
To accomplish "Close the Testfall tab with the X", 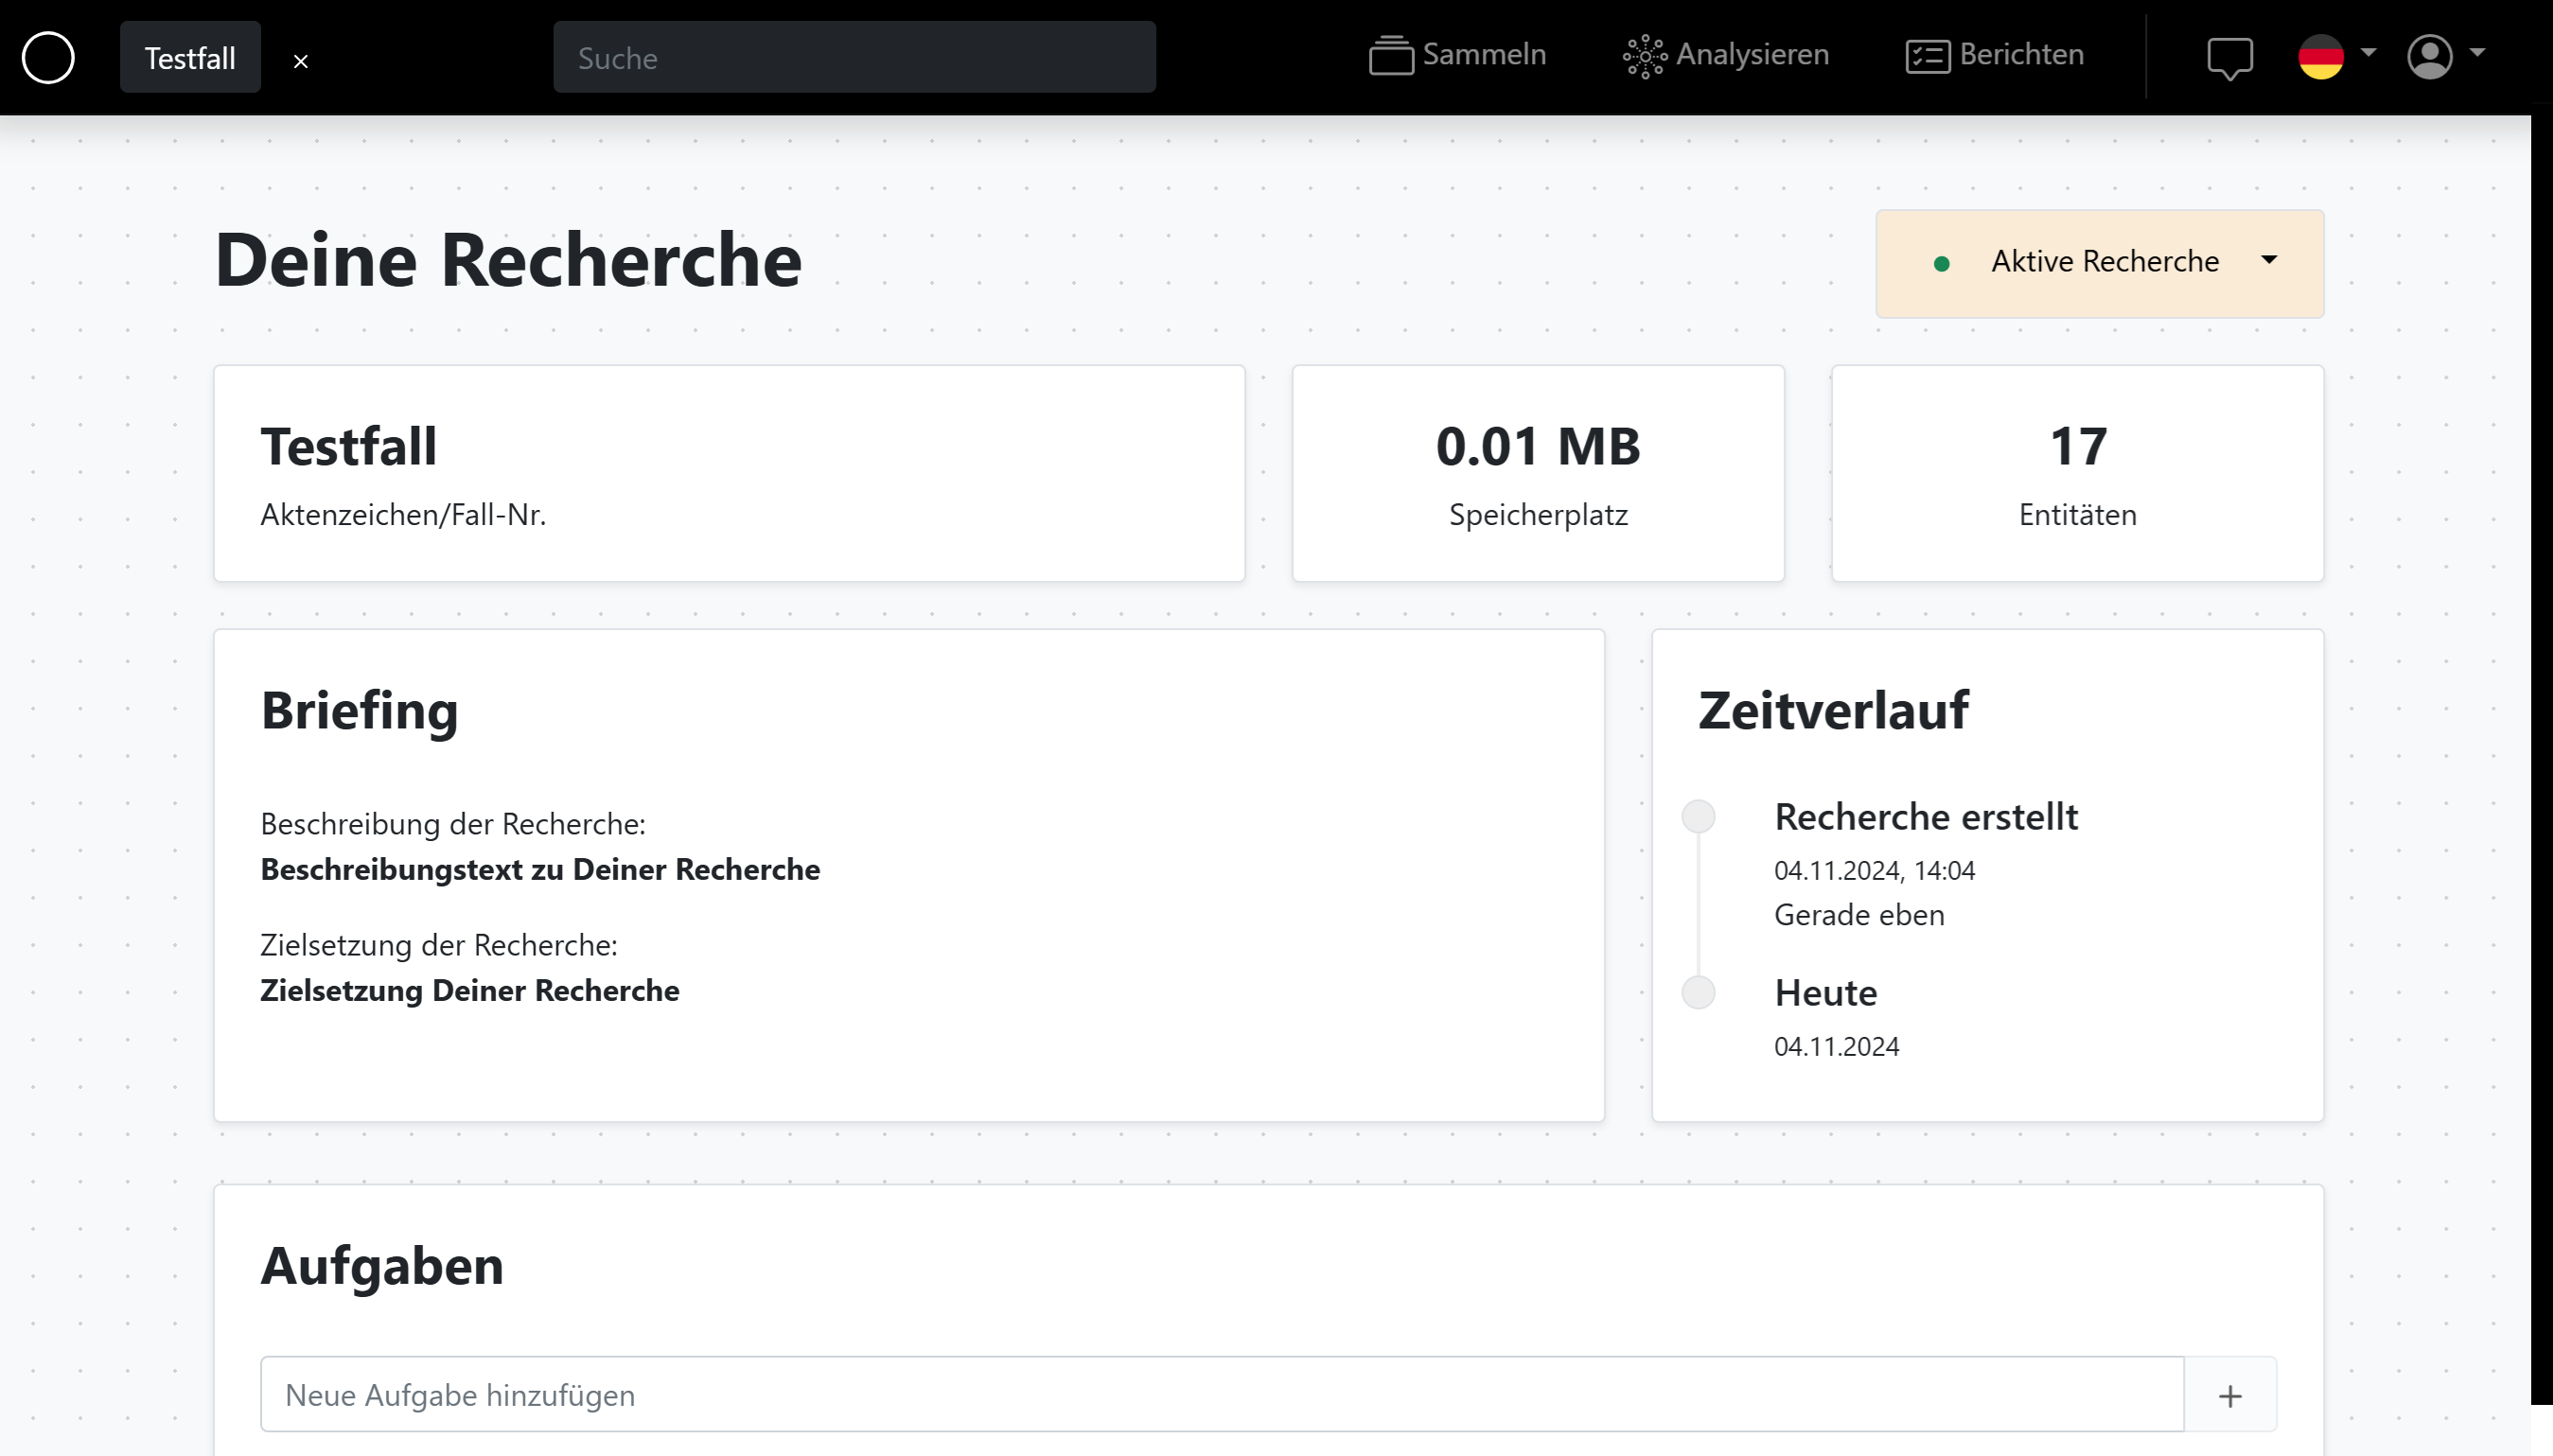I will (x=300, y=61).
